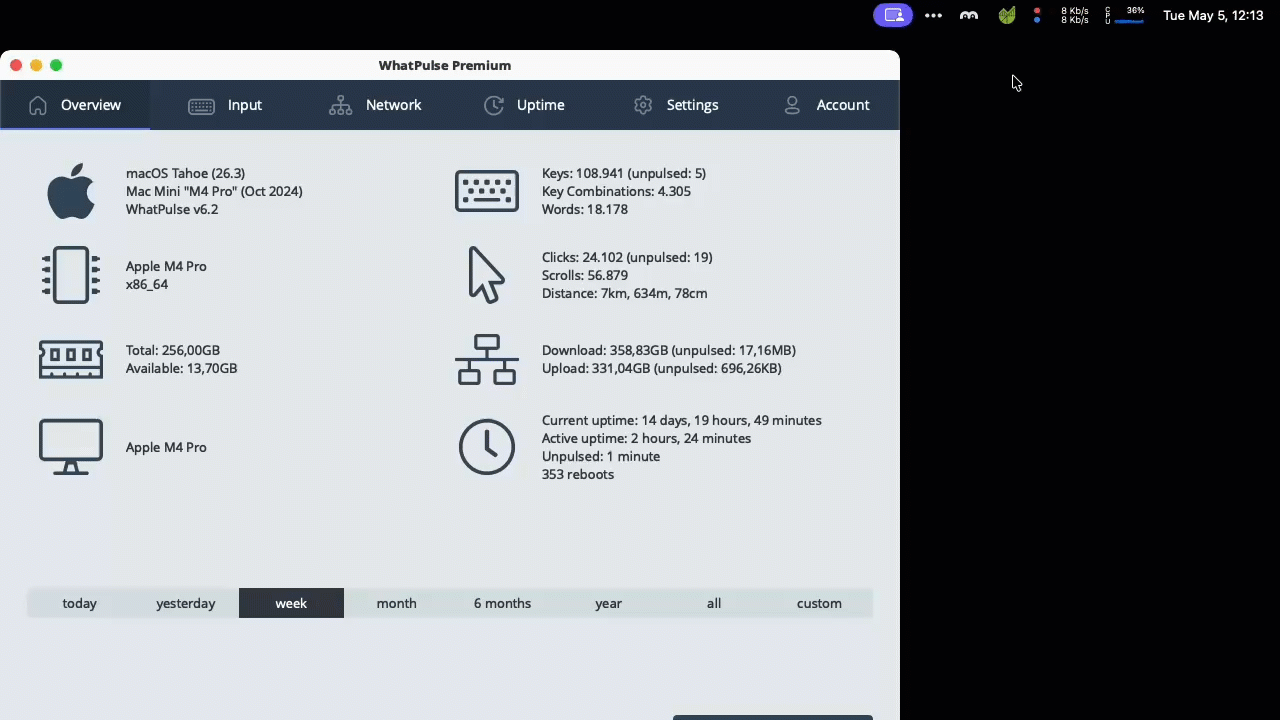Click the 'Available: 13,70GB' text
This screenshot has height=720, width=1280.
(181, 368)
